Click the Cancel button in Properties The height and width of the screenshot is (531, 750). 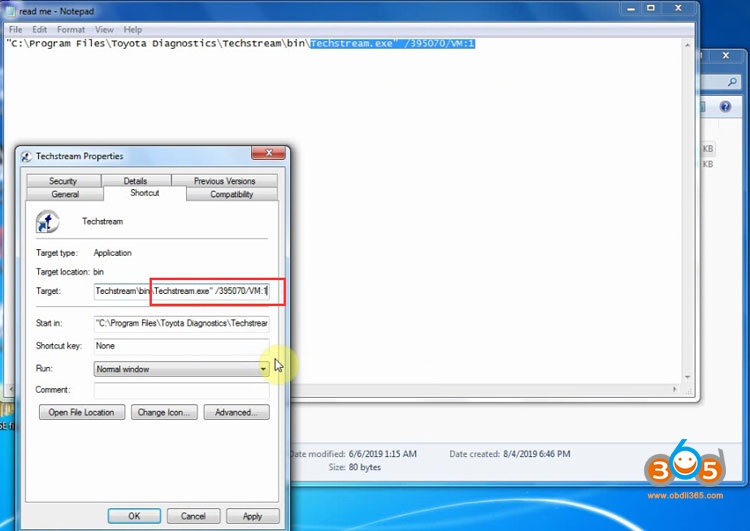point(193,516)
